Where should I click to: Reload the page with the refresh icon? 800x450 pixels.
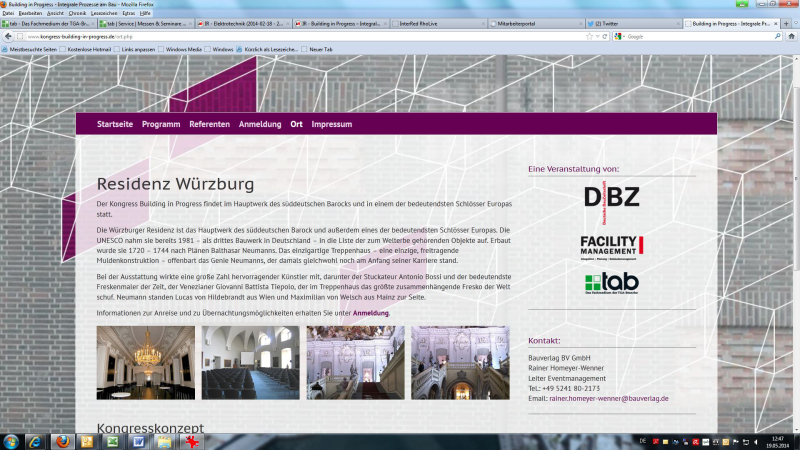coord(605,37)
